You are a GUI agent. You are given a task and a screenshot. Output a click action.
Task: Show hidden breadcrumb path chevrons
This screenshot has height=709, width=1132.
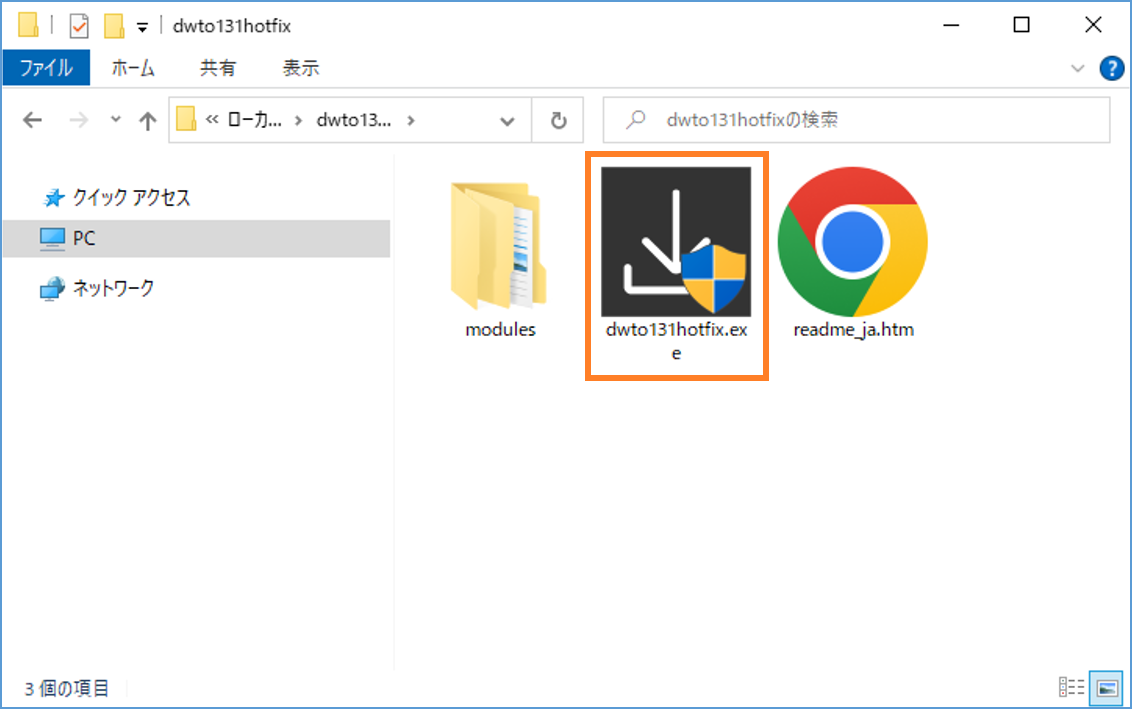click(x=212, y=120)
